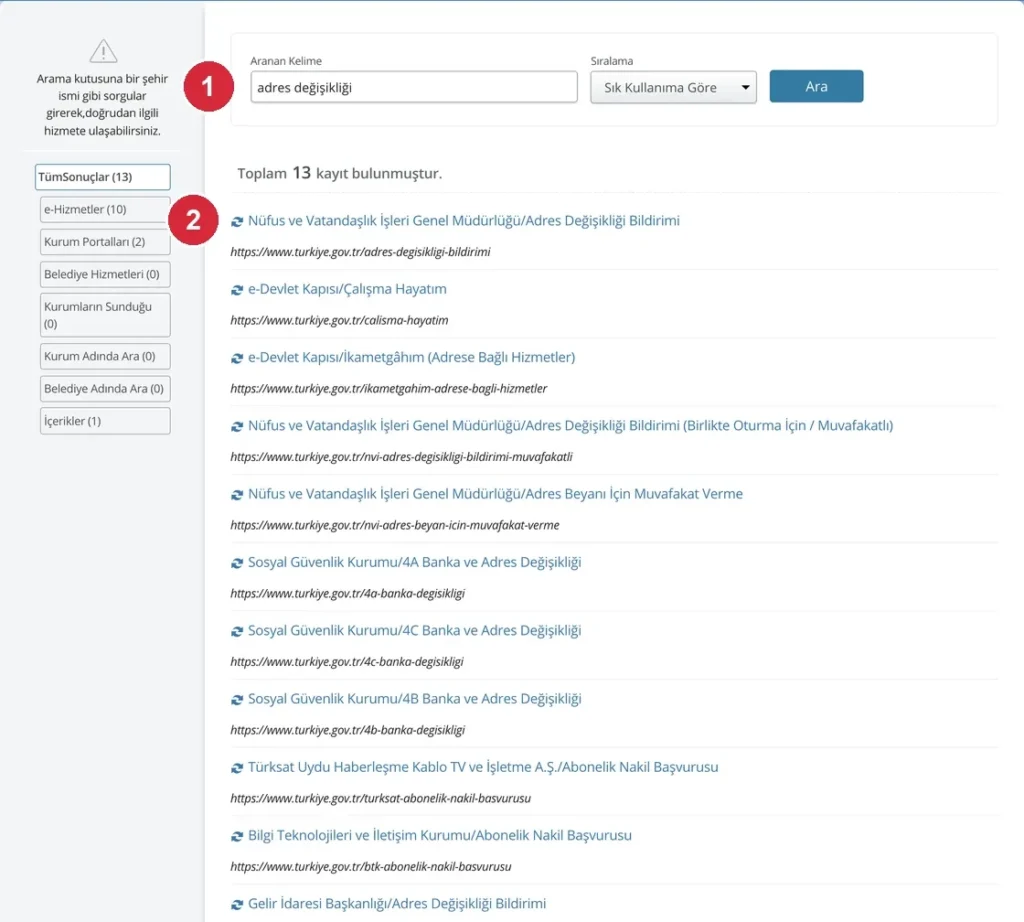The width and height of the screenshot is (1024, 922).
Task: Open Sosyal Güvenlik Kurumu/4A Banka link
Action: click(415, 562)
